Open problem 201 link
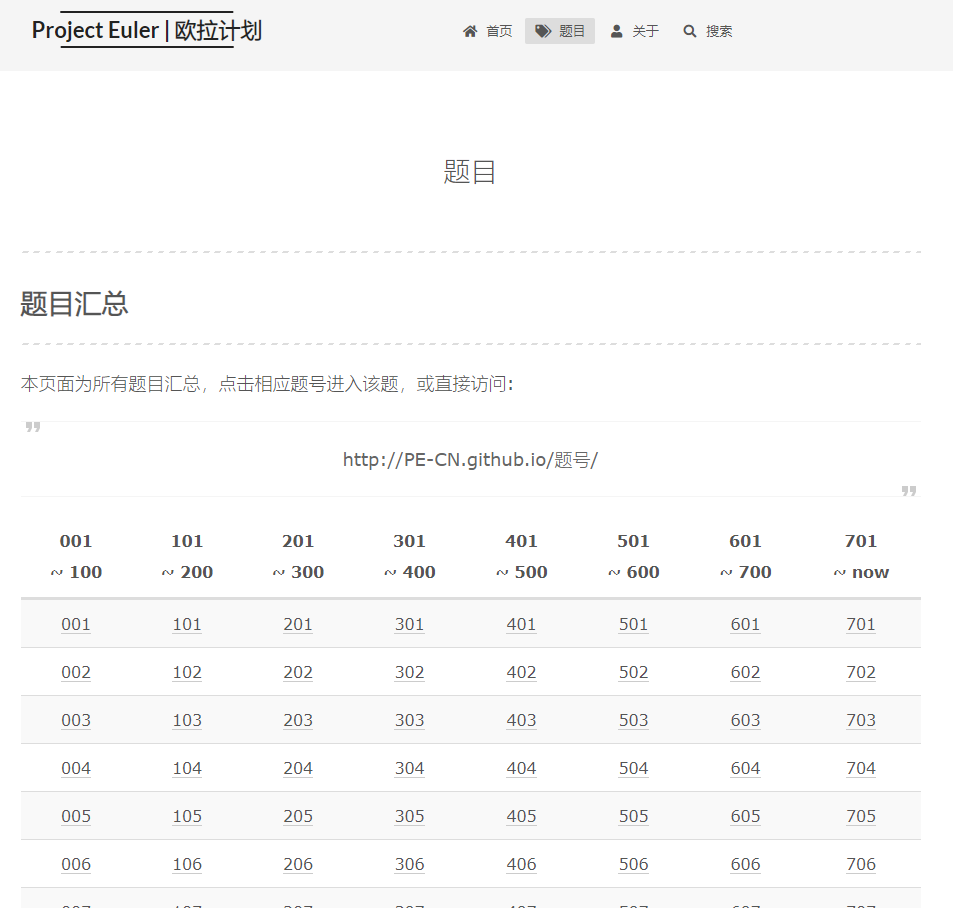The height and width of the screenshot is (908, 953). (x=298, y=624)
